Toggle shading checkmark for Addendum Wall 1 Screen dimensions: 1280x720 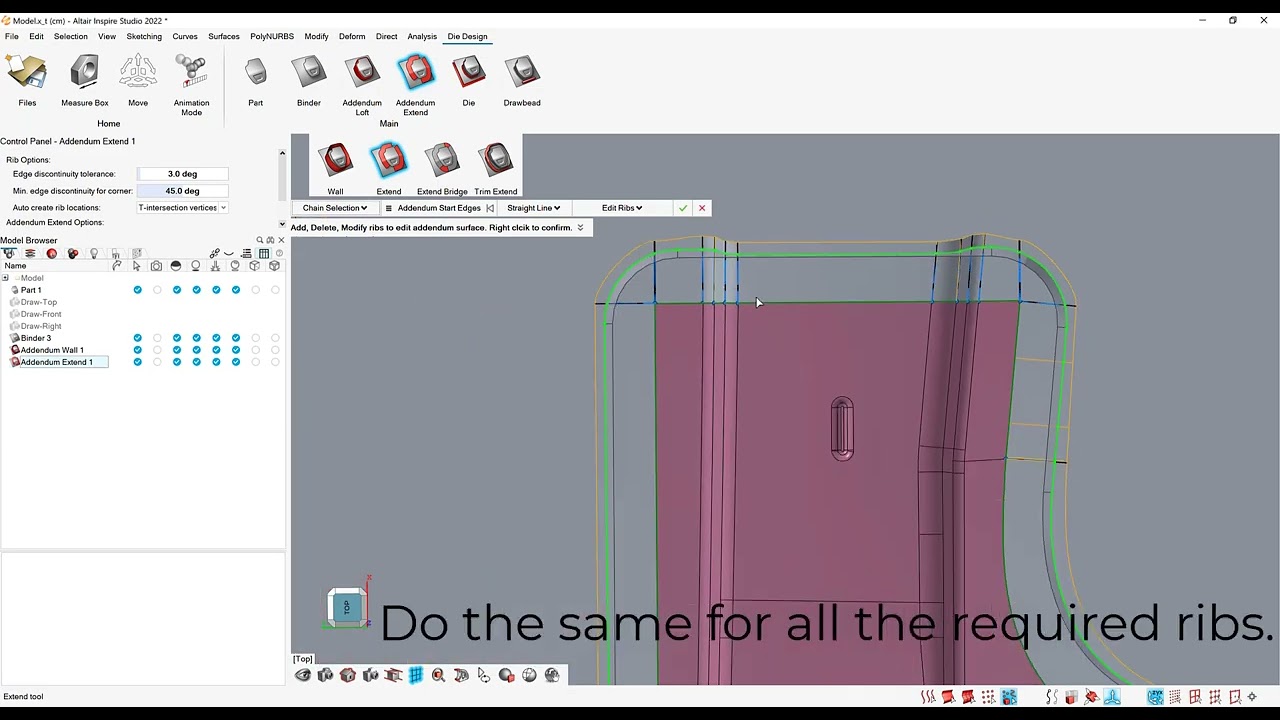(177, 350)
